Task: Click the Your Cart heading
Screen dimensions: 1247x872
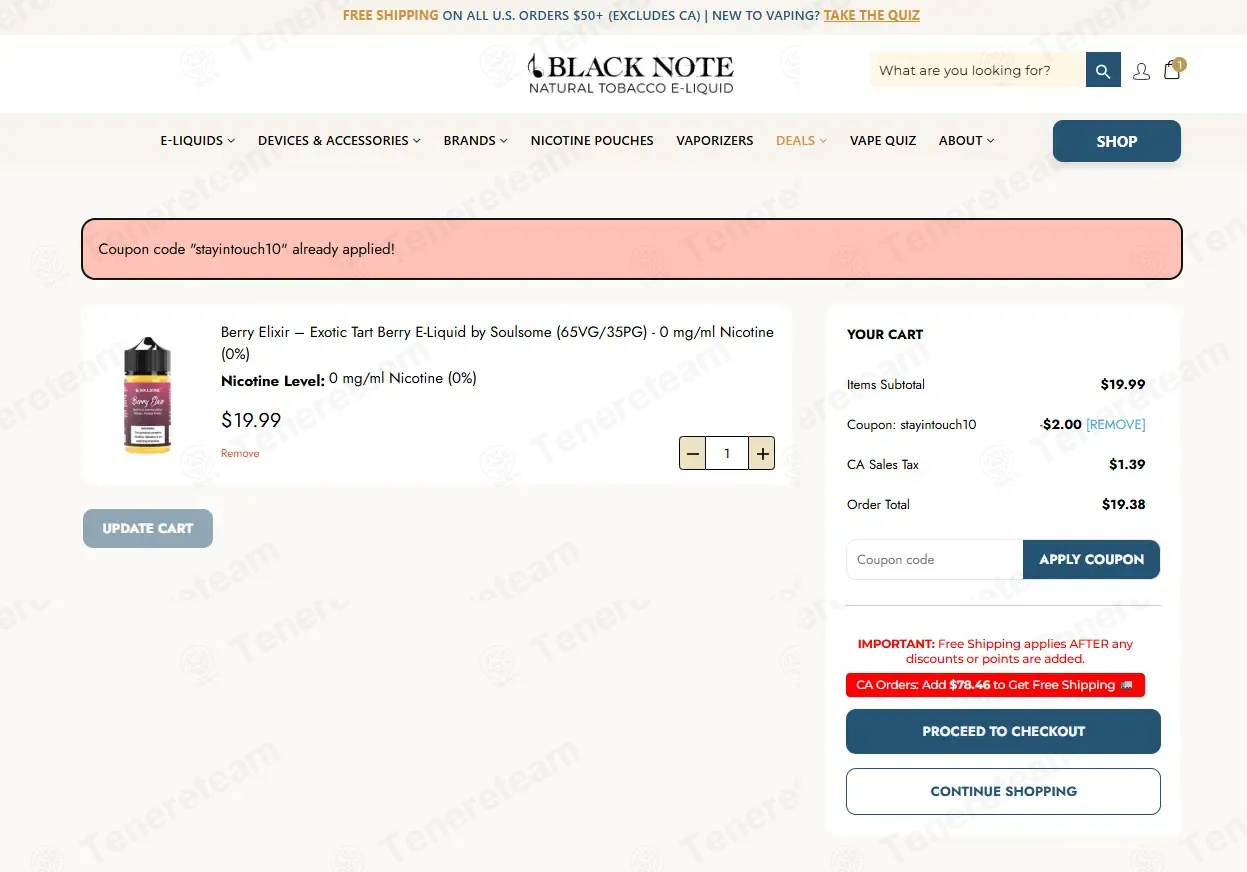Action: pos(885,335)
